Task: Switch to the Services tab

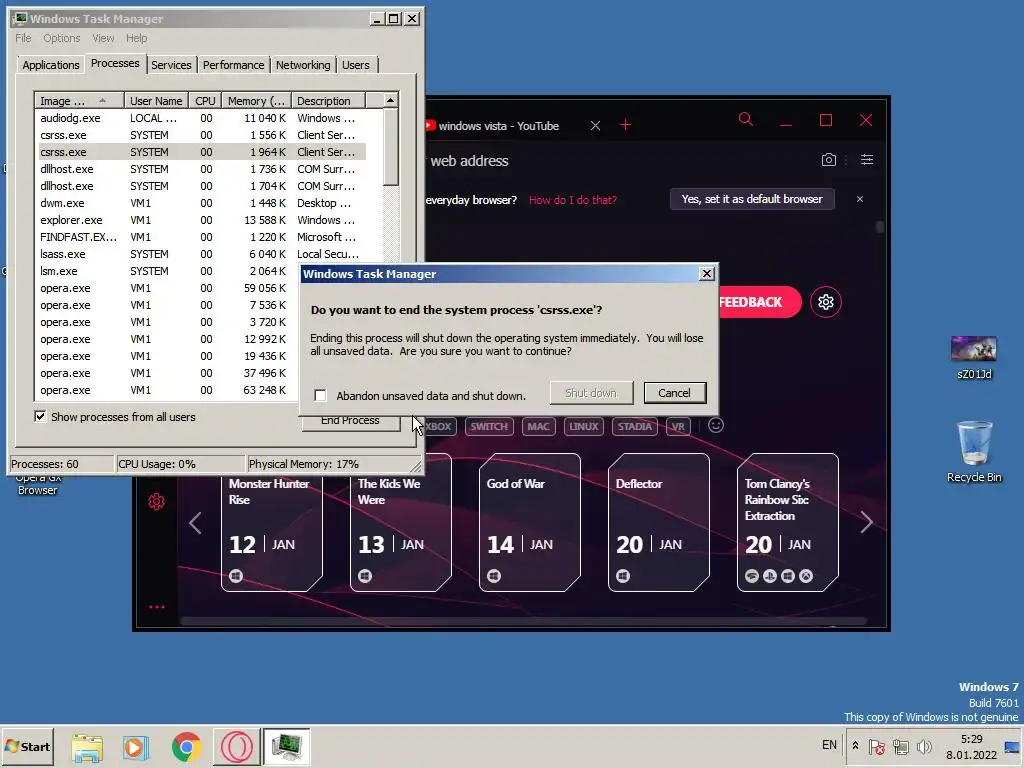Action: [x=171, y=65]
